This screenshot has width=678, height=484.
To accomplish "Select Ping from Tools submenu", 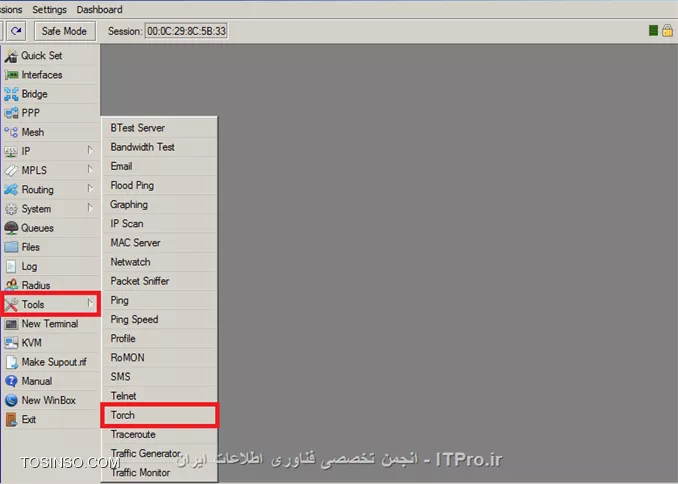I will coord(160,300).
